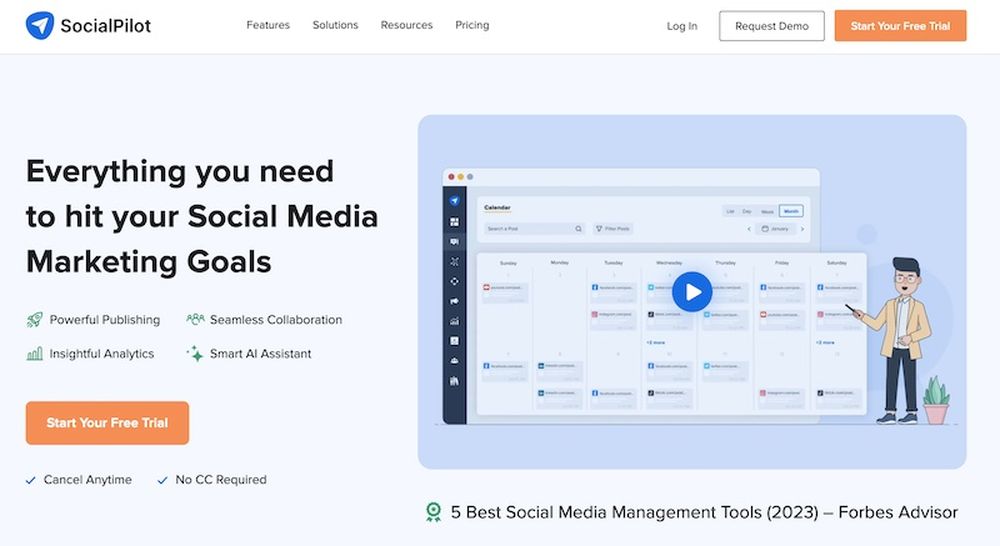The width and height of the screenshot is (1000, 546).
Task: Click Start Your Free Trial in header
Action: point(900,26)
